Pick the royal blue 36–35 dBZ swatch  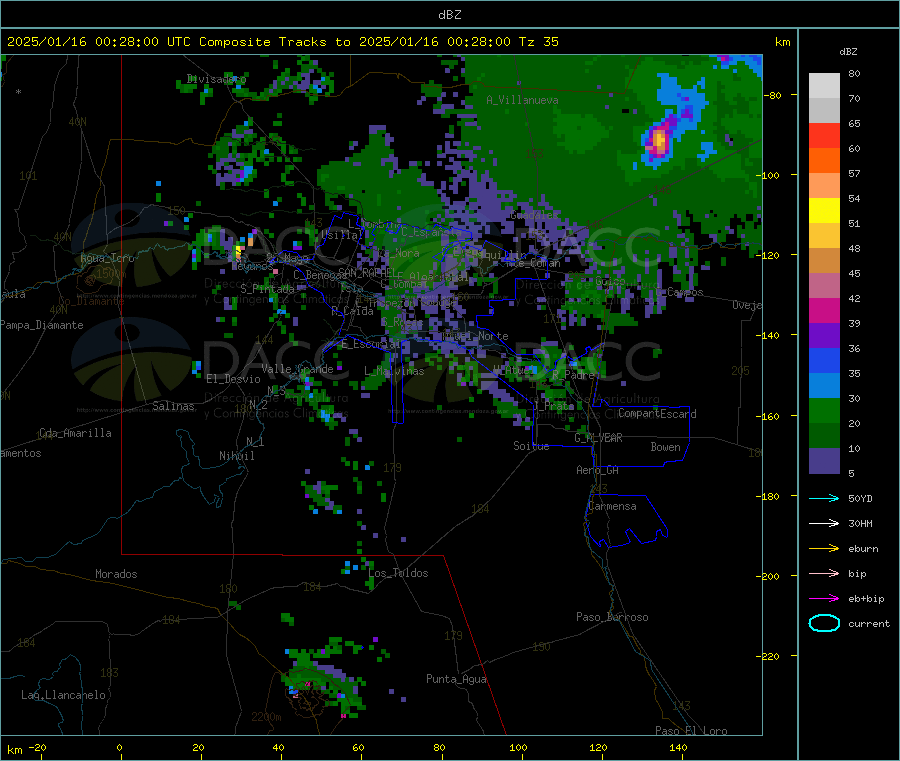coord(824,360)
